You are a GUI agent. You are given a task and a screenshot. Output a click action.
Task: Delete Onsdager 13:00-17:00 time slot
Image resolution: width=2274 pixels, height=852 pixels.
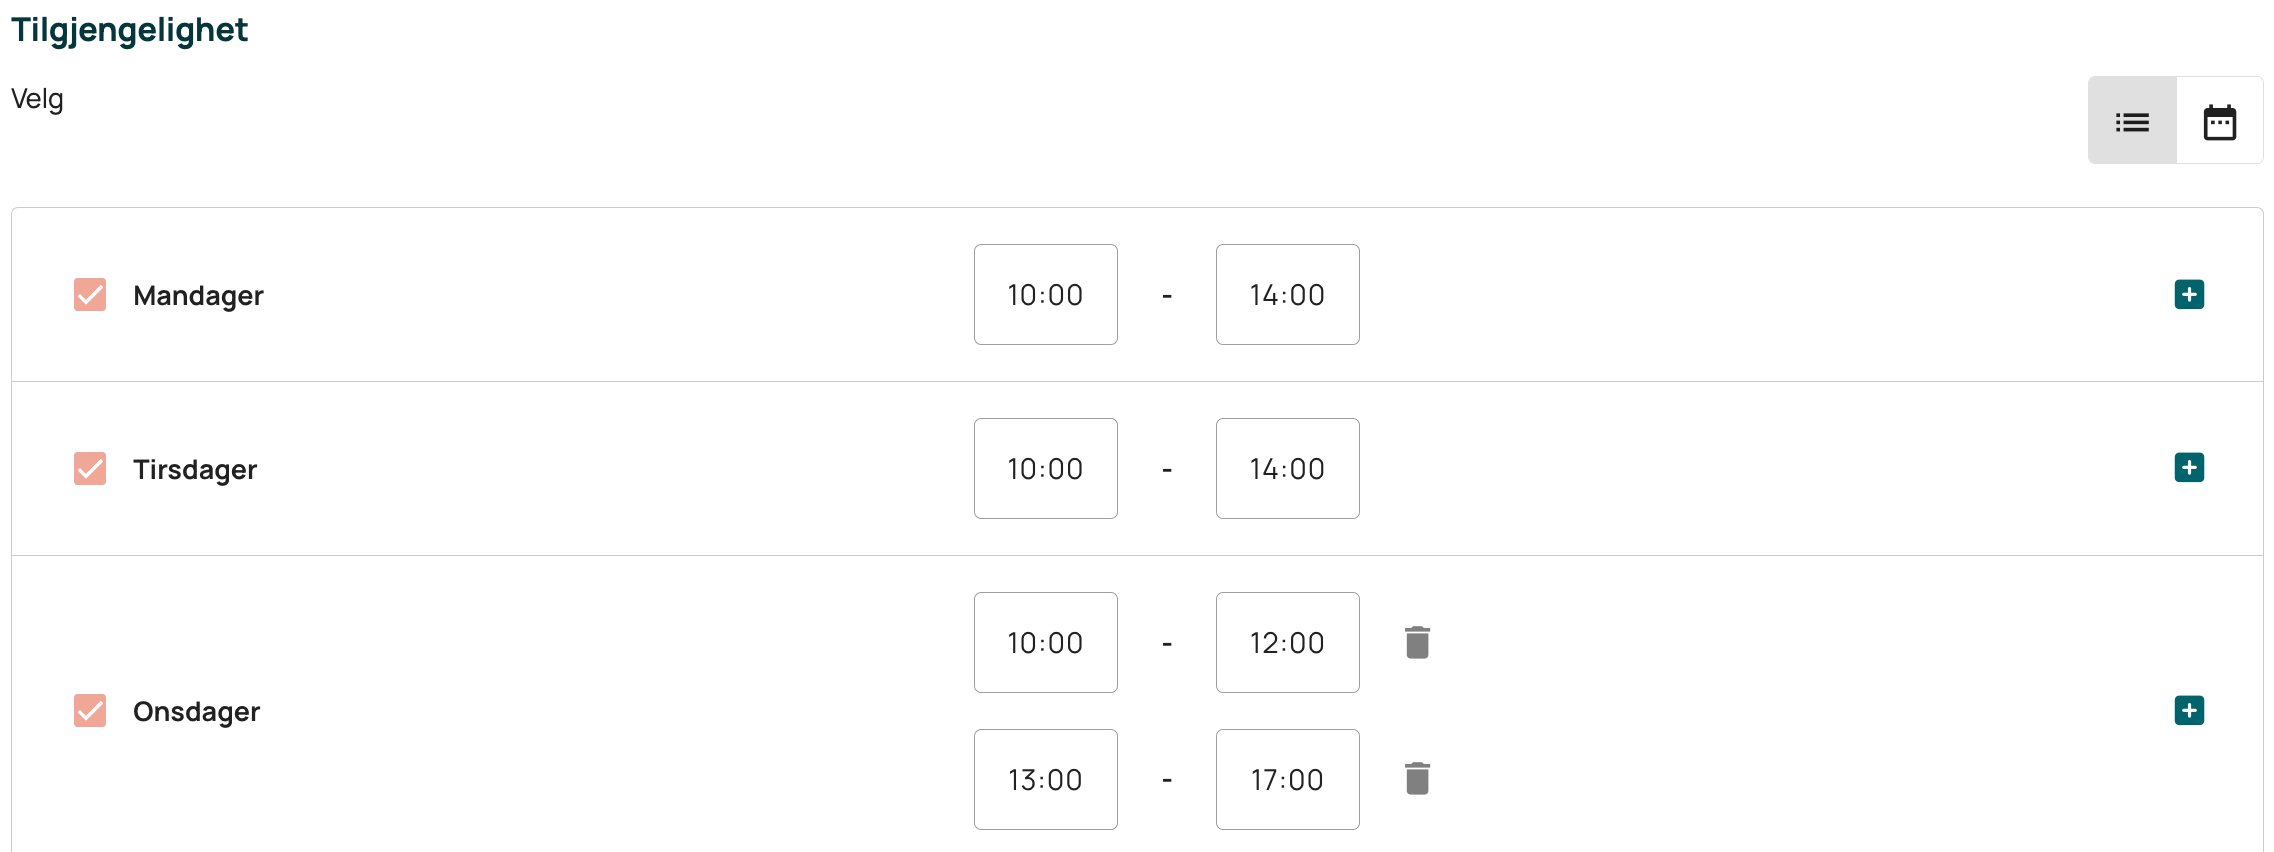coord(1417,778)
